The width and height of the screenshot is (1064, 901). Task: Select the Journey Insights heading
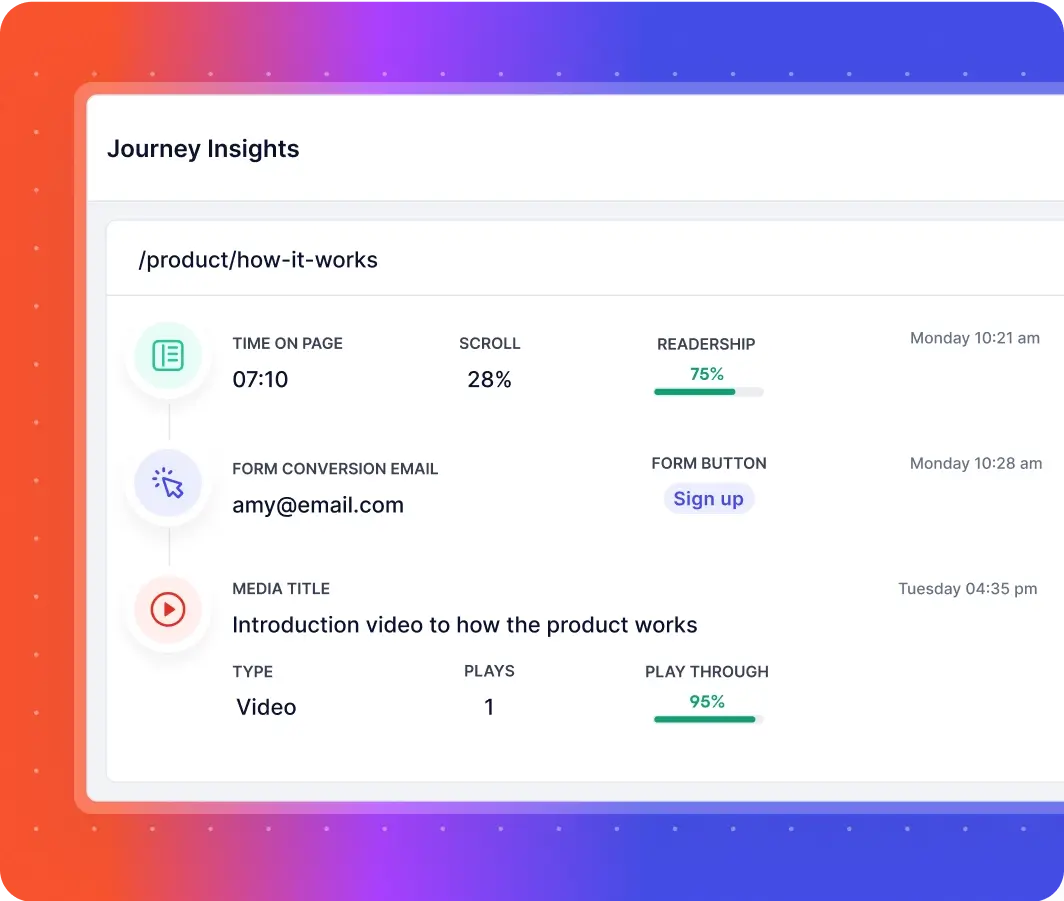(203, 149)
